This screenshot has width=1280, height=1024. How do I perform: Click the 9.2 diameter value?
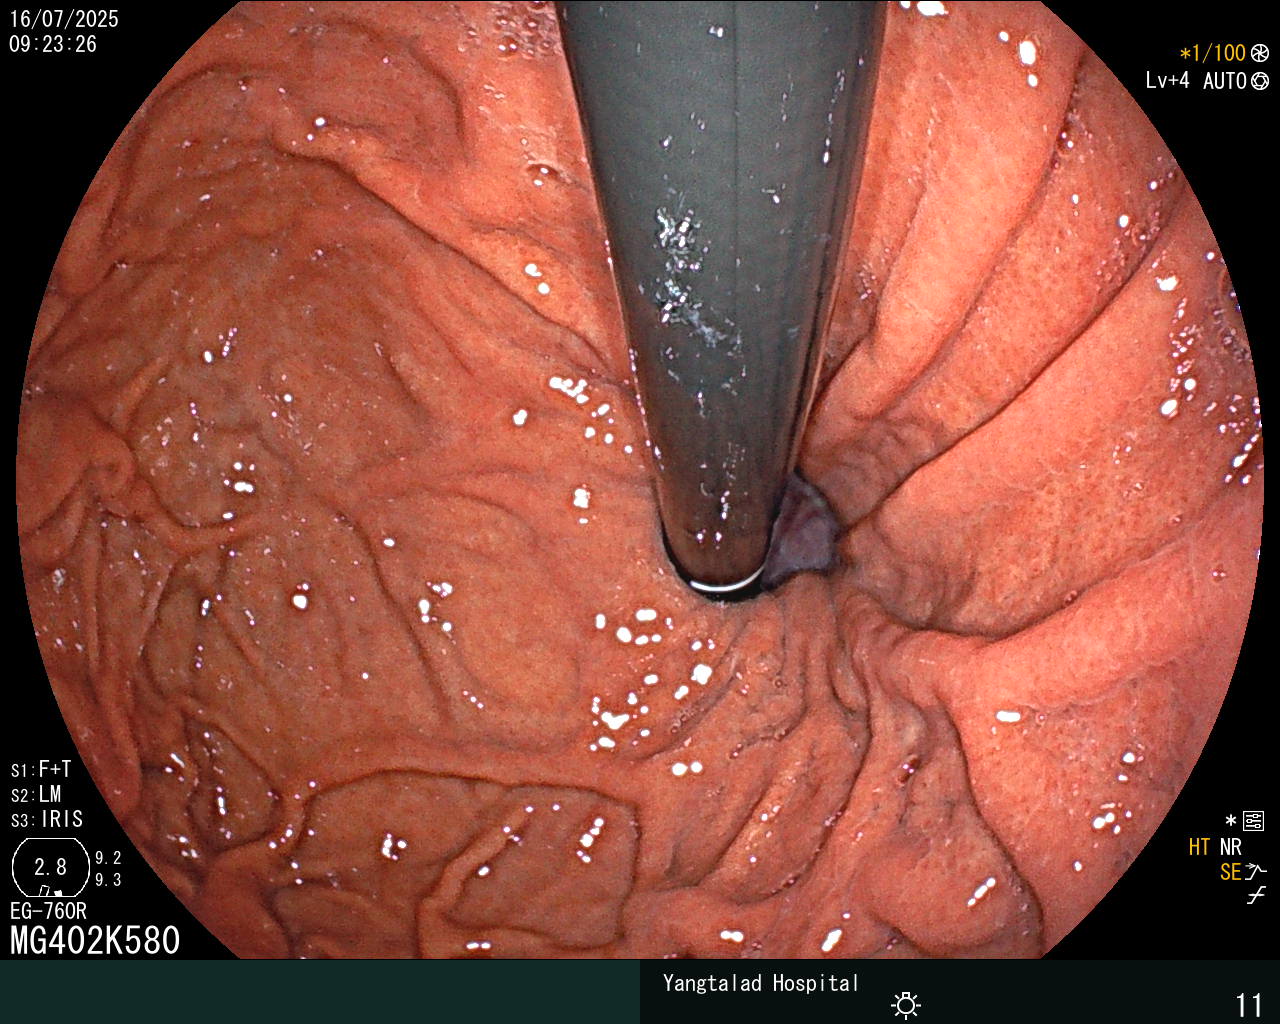click(x=108, y=858)
